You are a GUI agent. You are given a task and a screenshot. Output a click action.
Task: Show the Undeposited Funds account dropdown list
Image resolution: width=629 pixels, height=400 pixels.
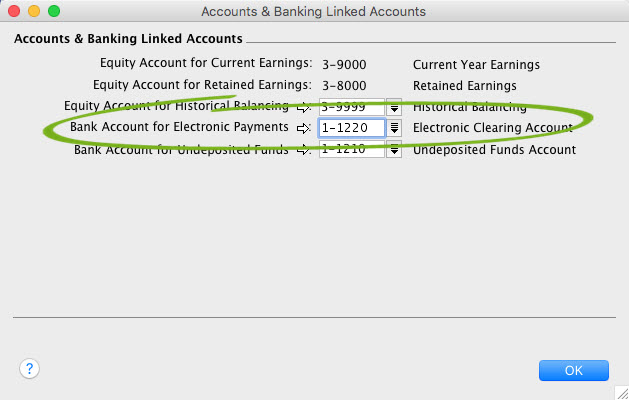point(394,150)
